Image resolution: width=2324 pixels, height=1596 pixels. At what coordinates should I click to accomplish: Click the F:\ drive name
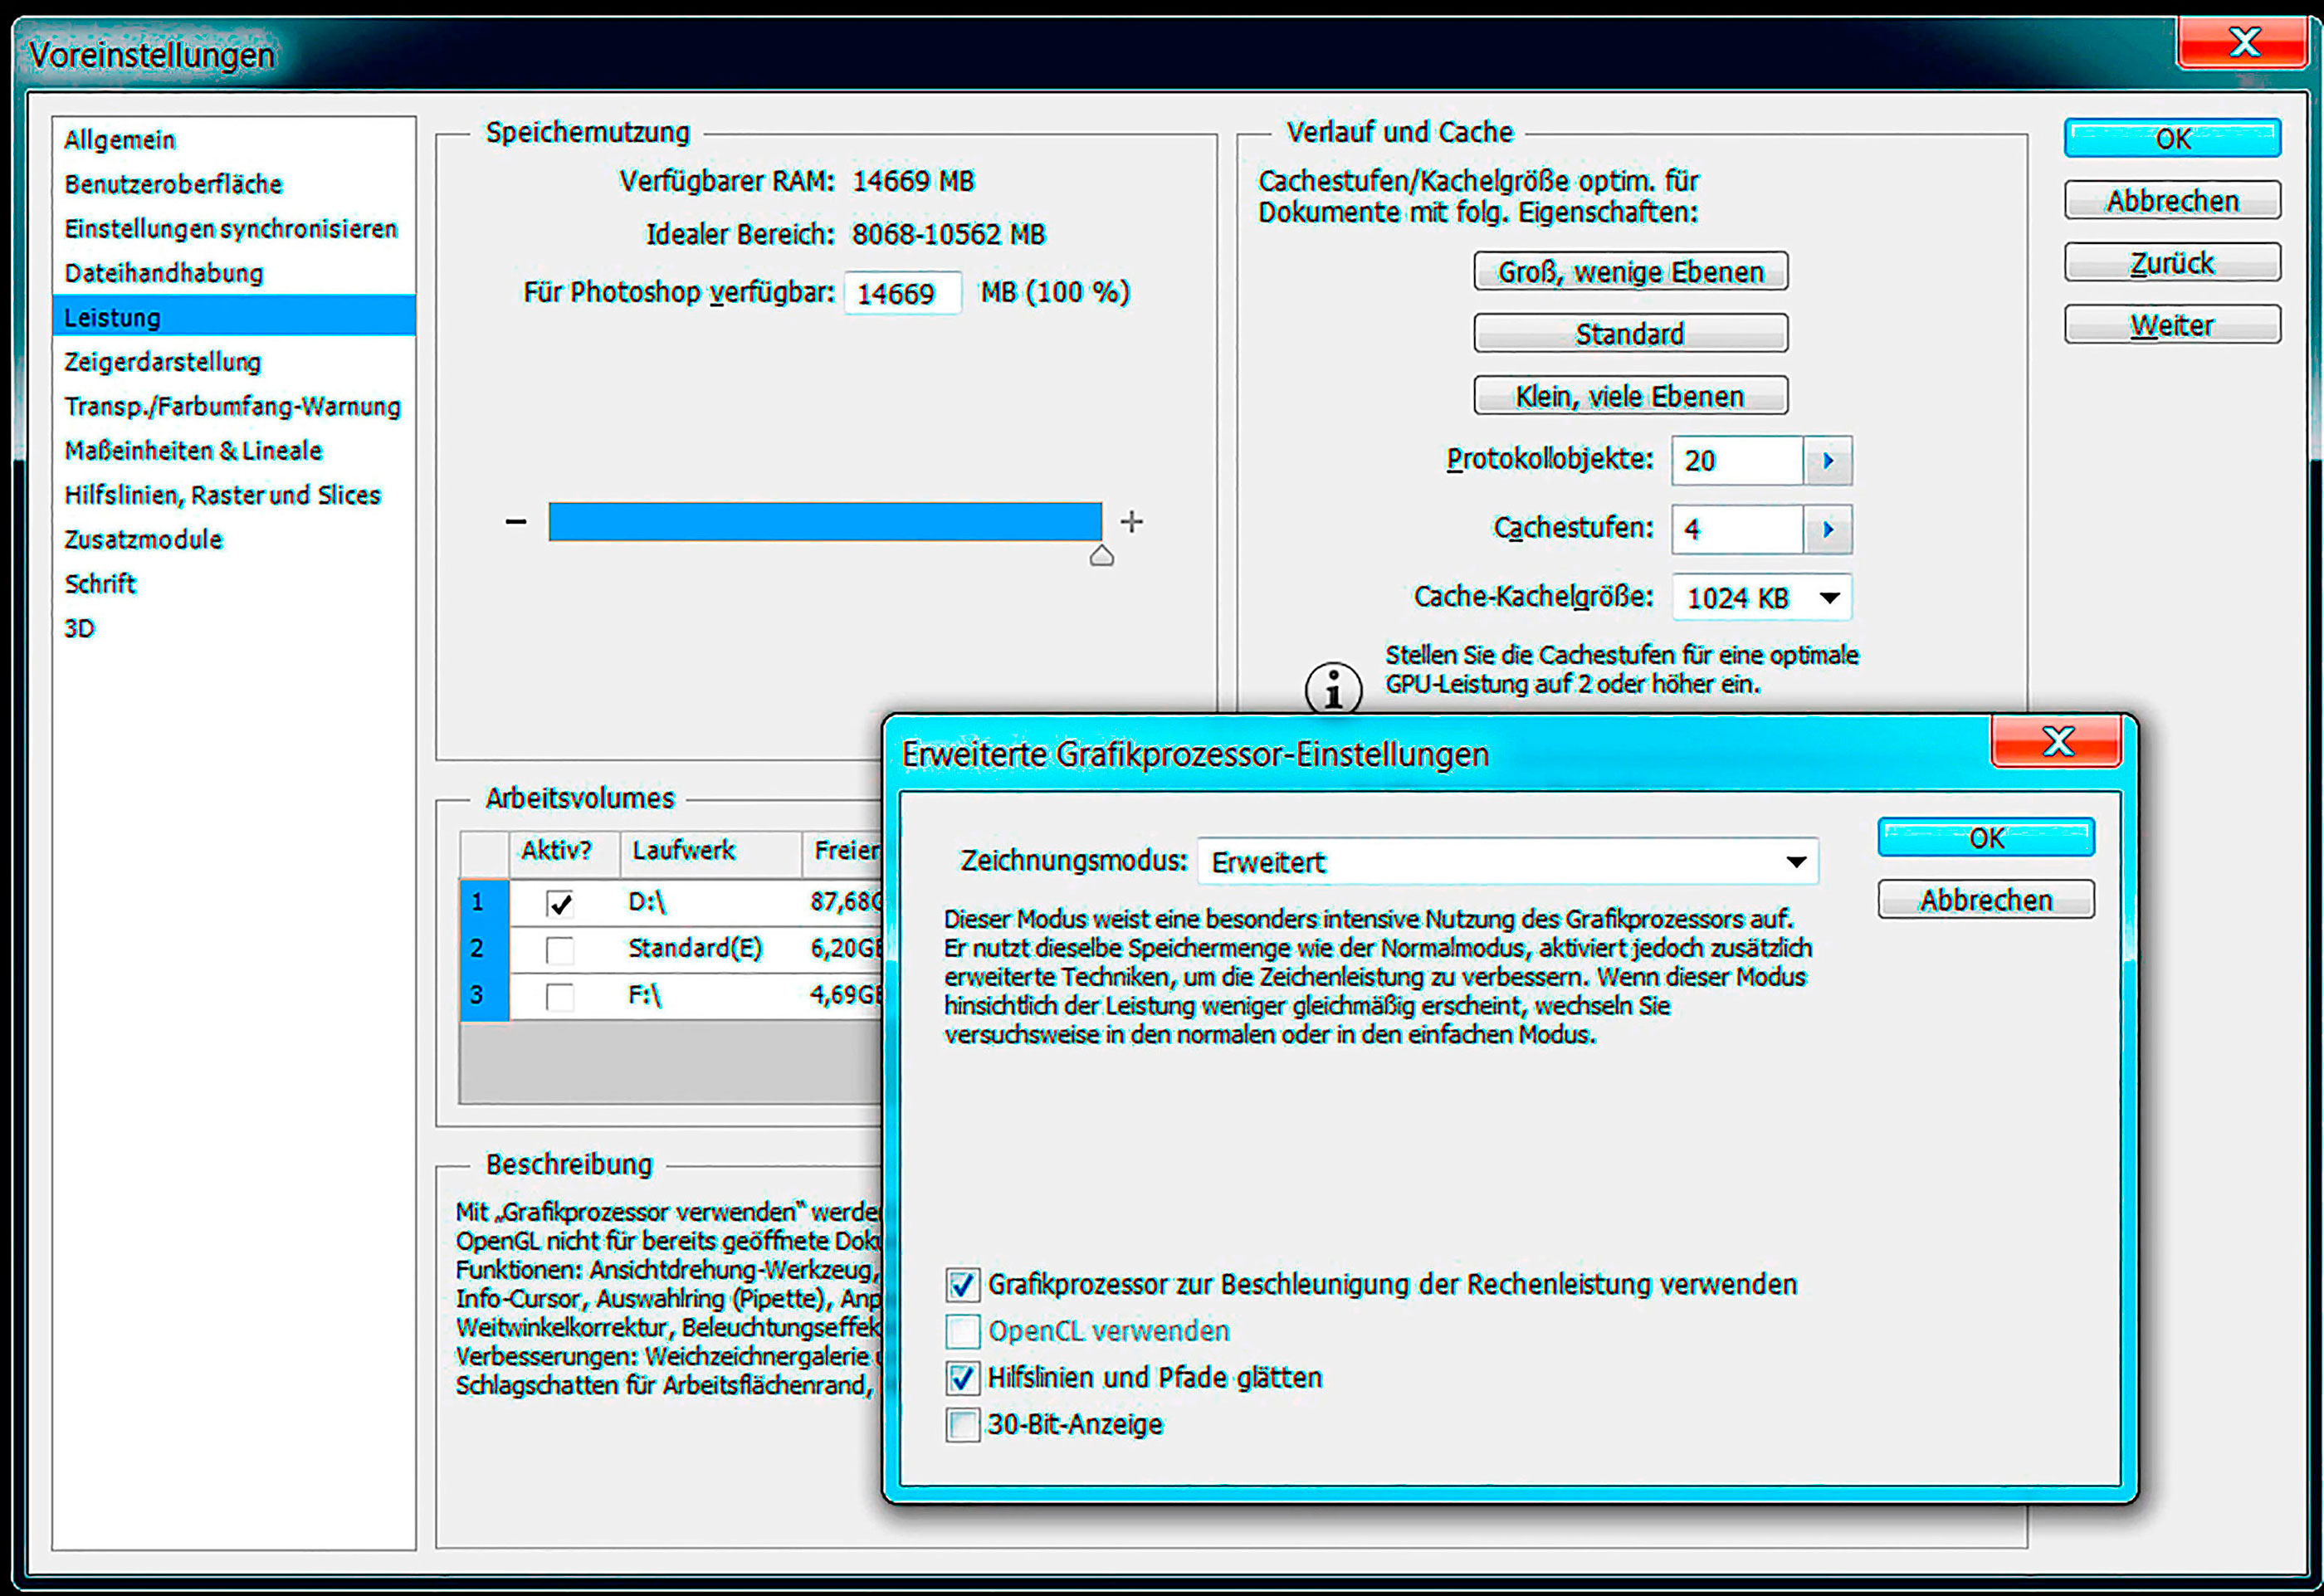644,996
